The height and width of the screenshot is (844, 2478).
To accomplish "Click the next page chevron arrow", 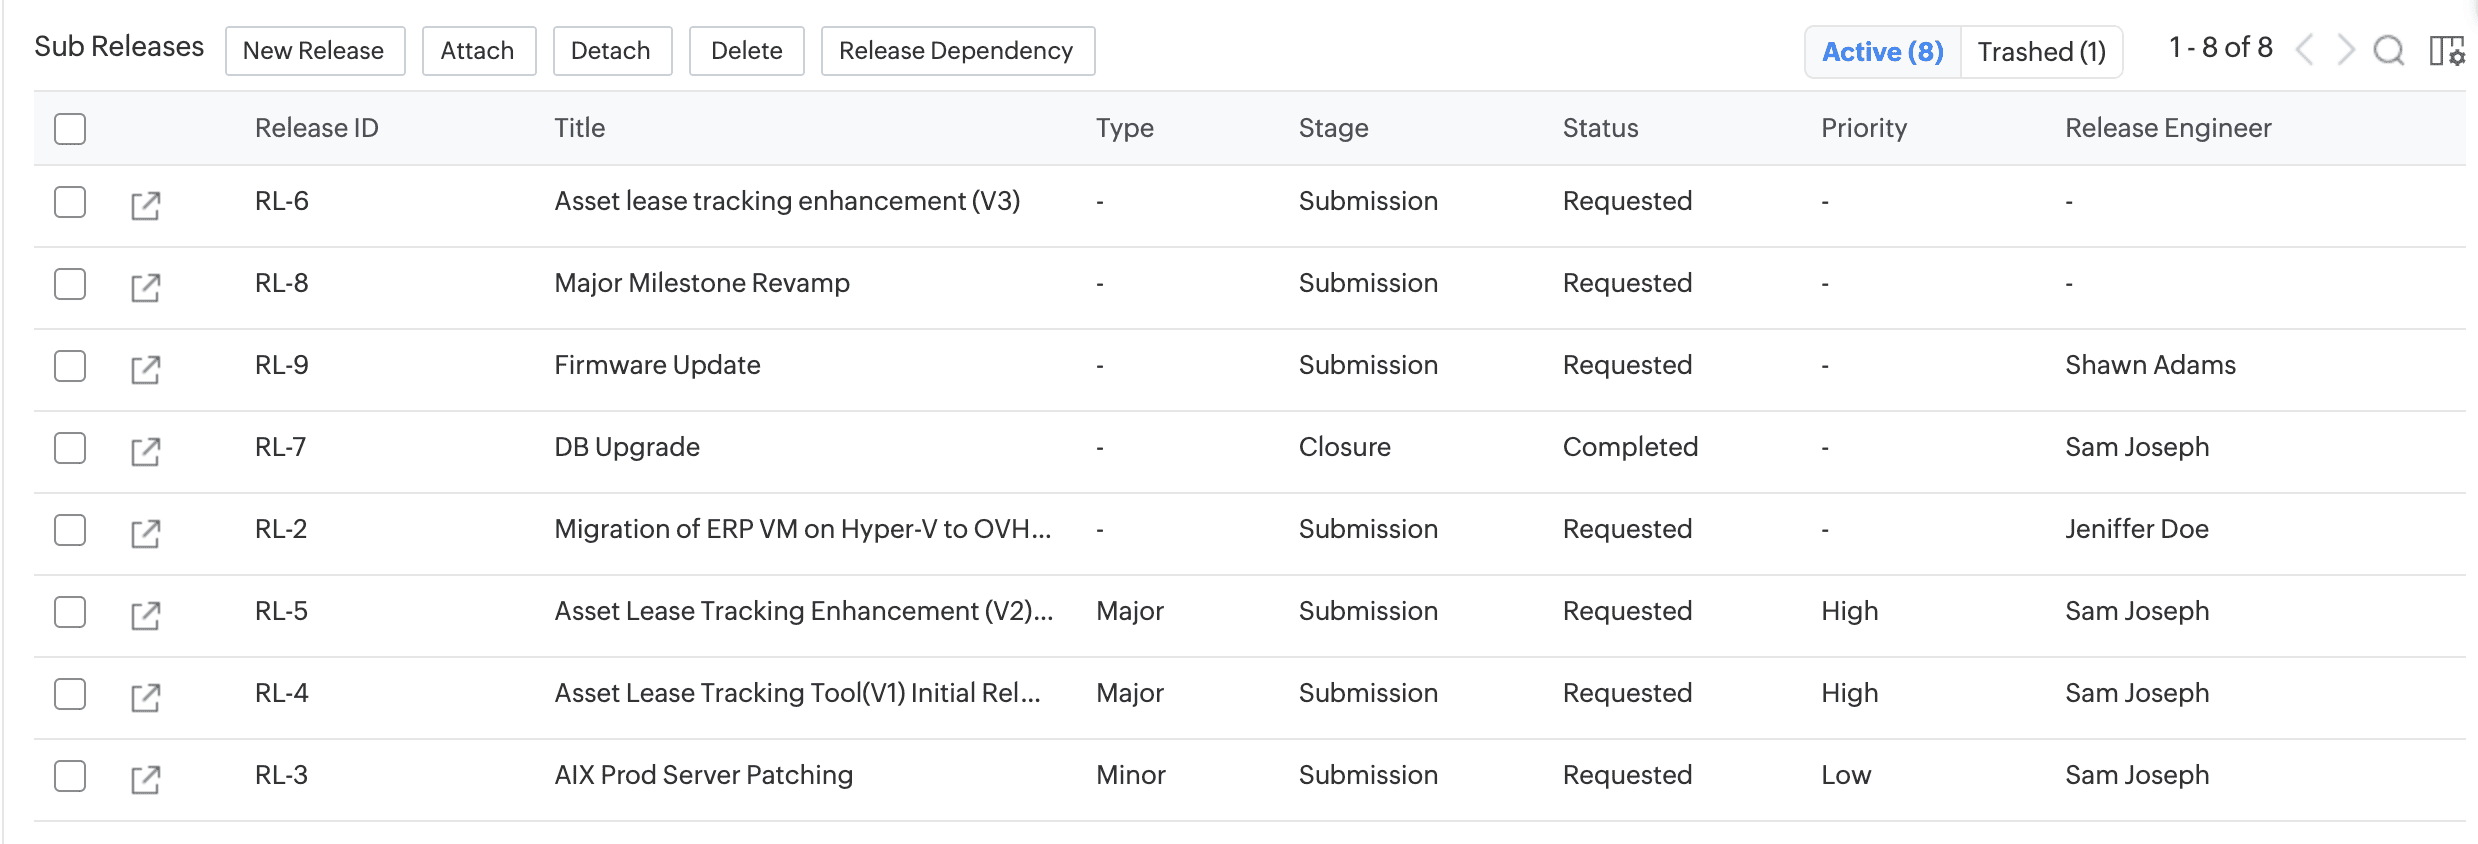I will tap(2345, 51).
